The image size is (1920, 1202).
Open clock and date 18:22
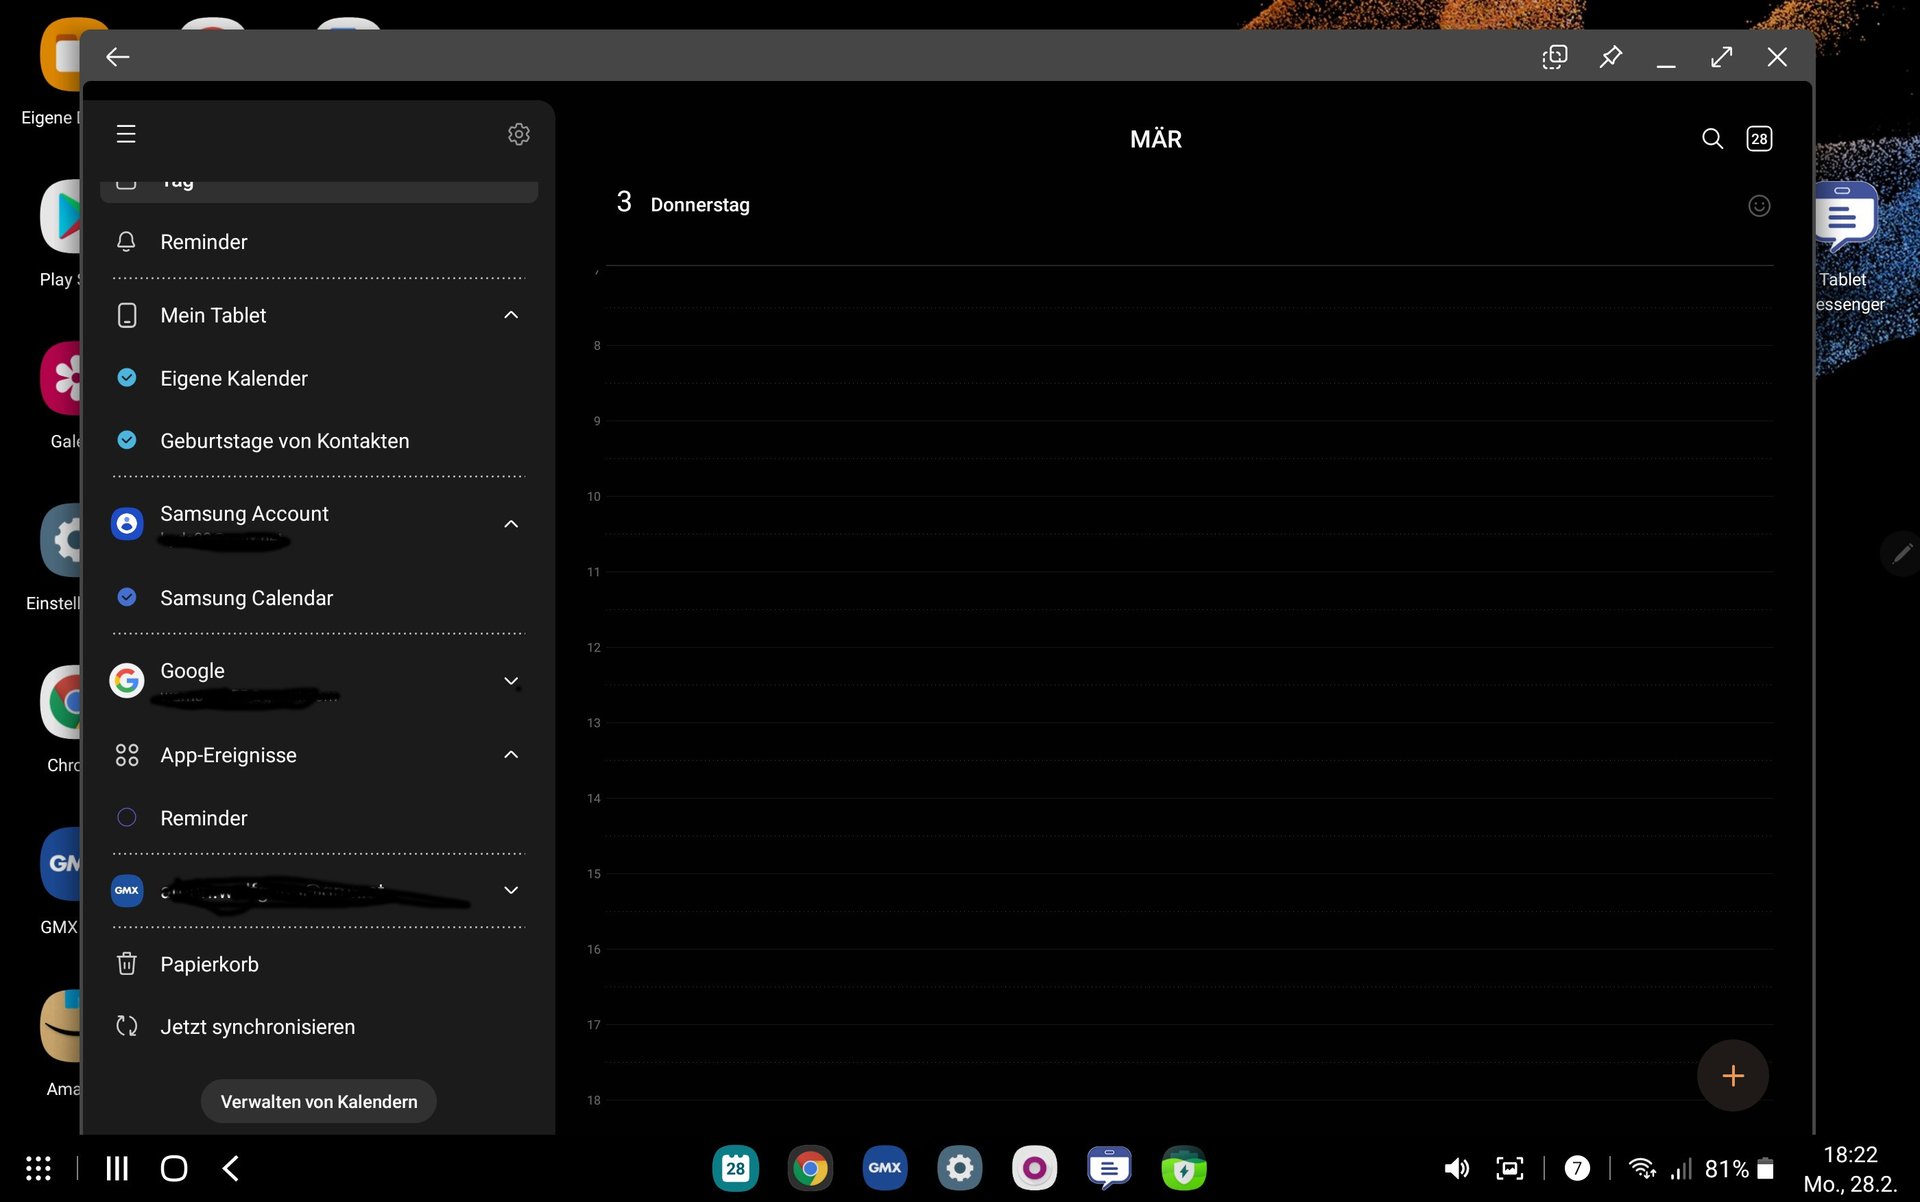tap(1850, 1169)
